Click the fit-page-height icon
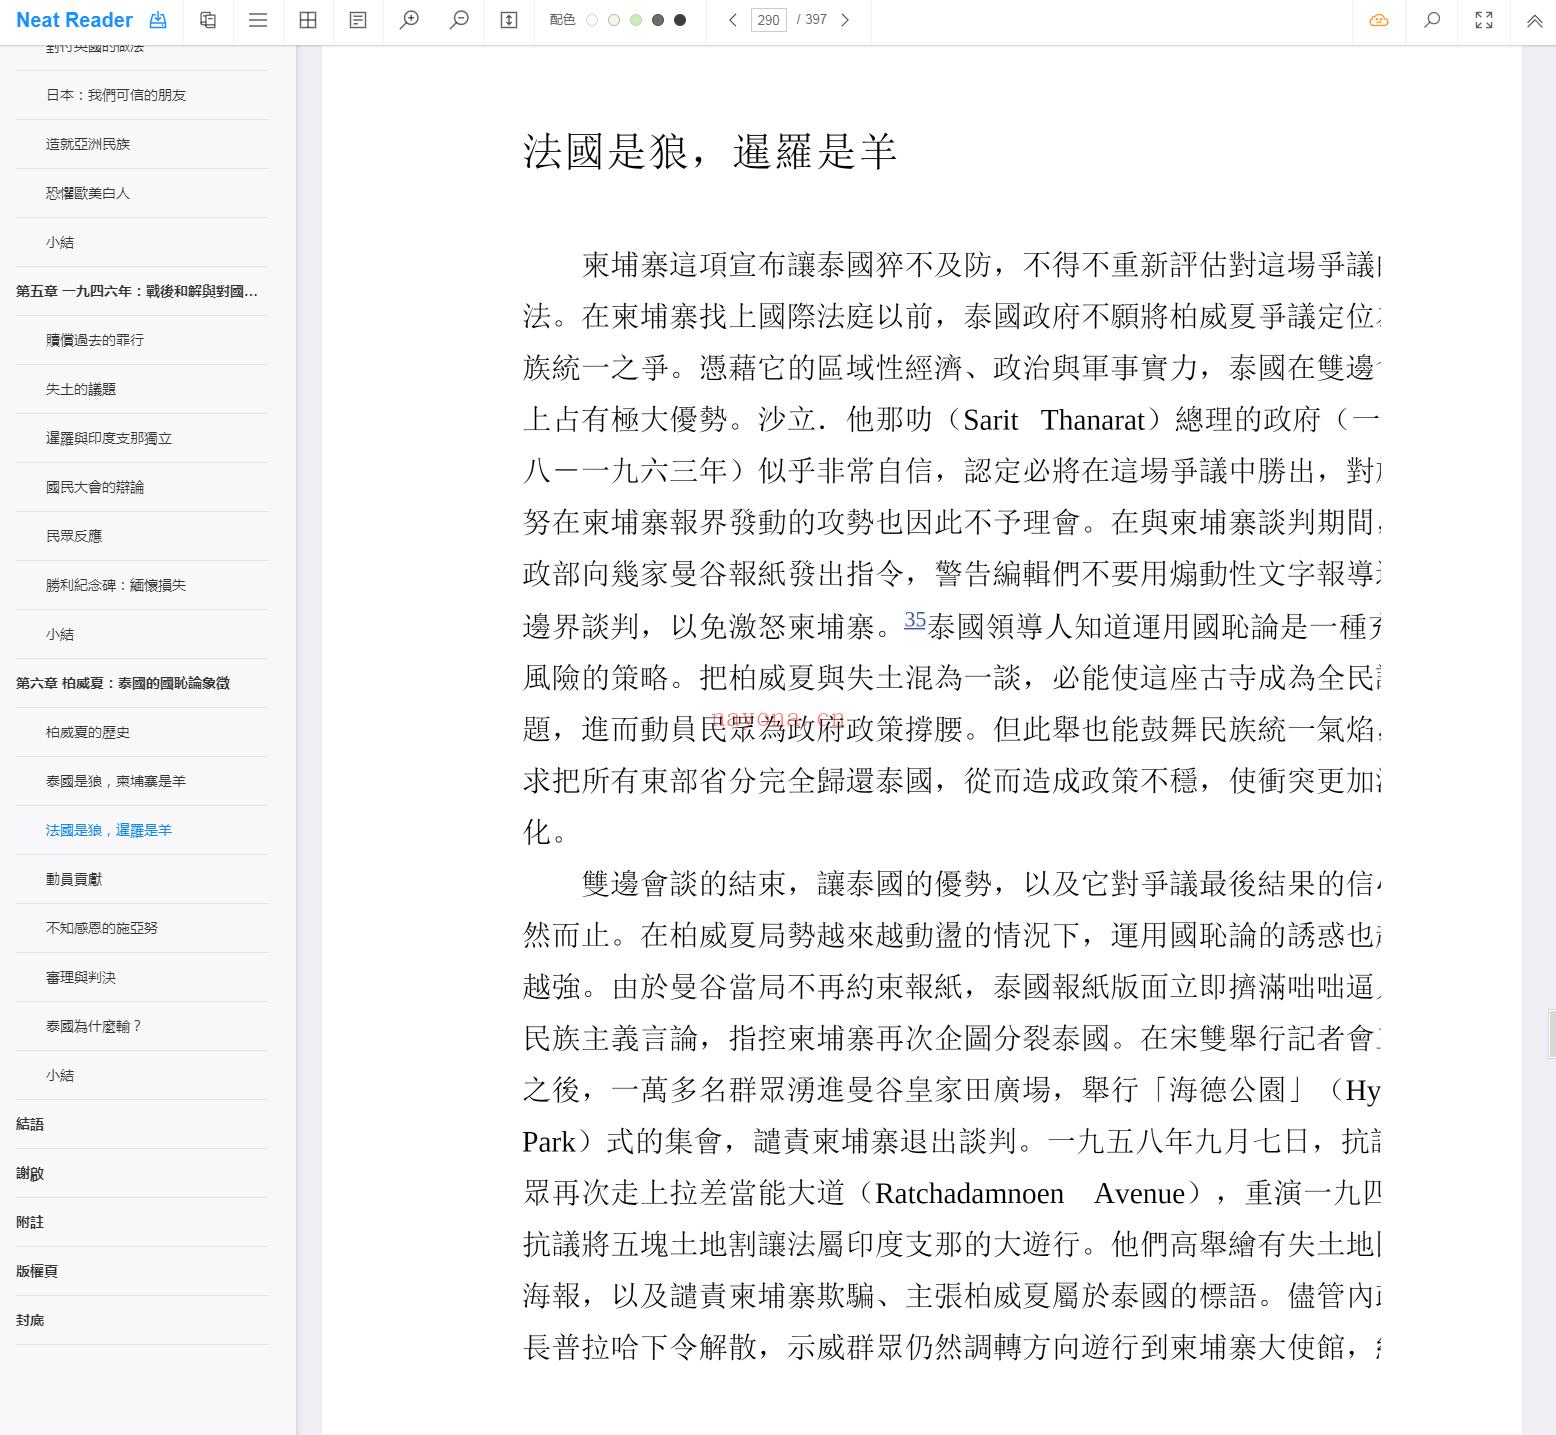The width and height of the screenshot is (1556, 1435). 509,20
